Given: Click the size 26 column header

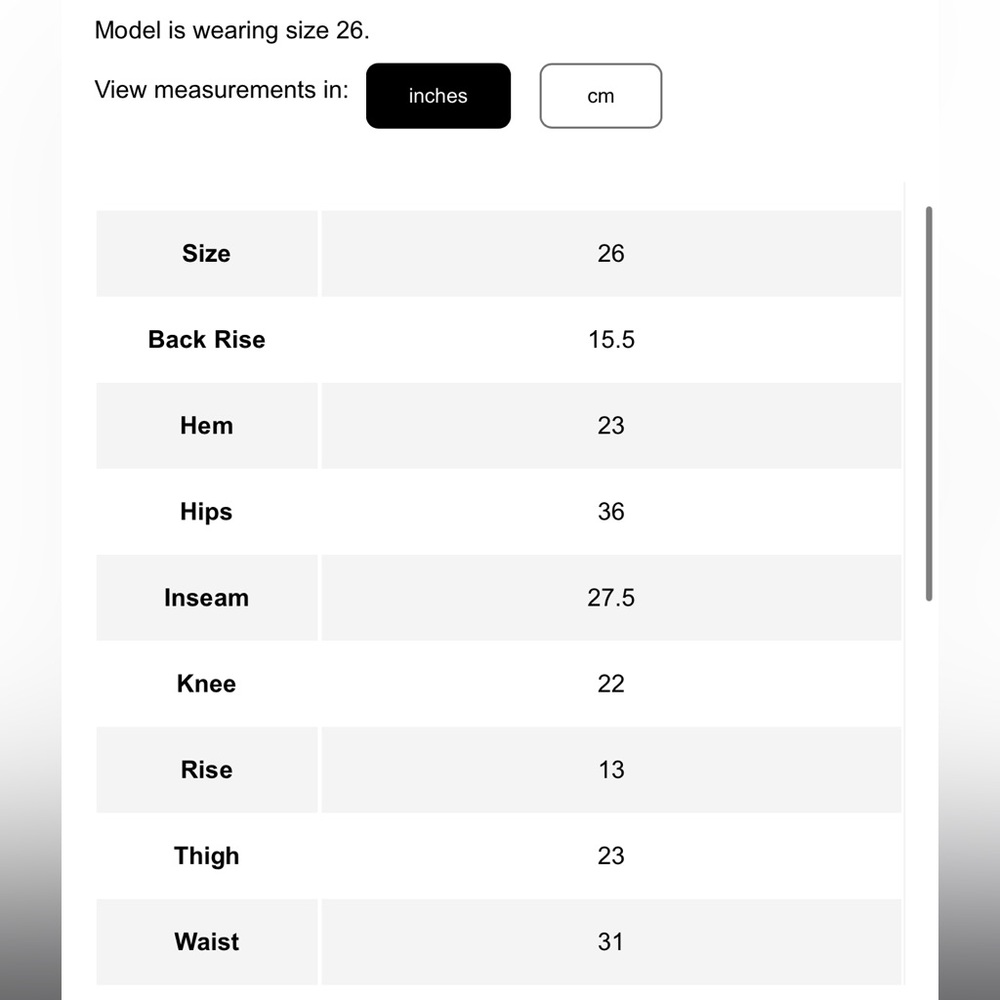Looking at the screenshot, I should [611, 253].
